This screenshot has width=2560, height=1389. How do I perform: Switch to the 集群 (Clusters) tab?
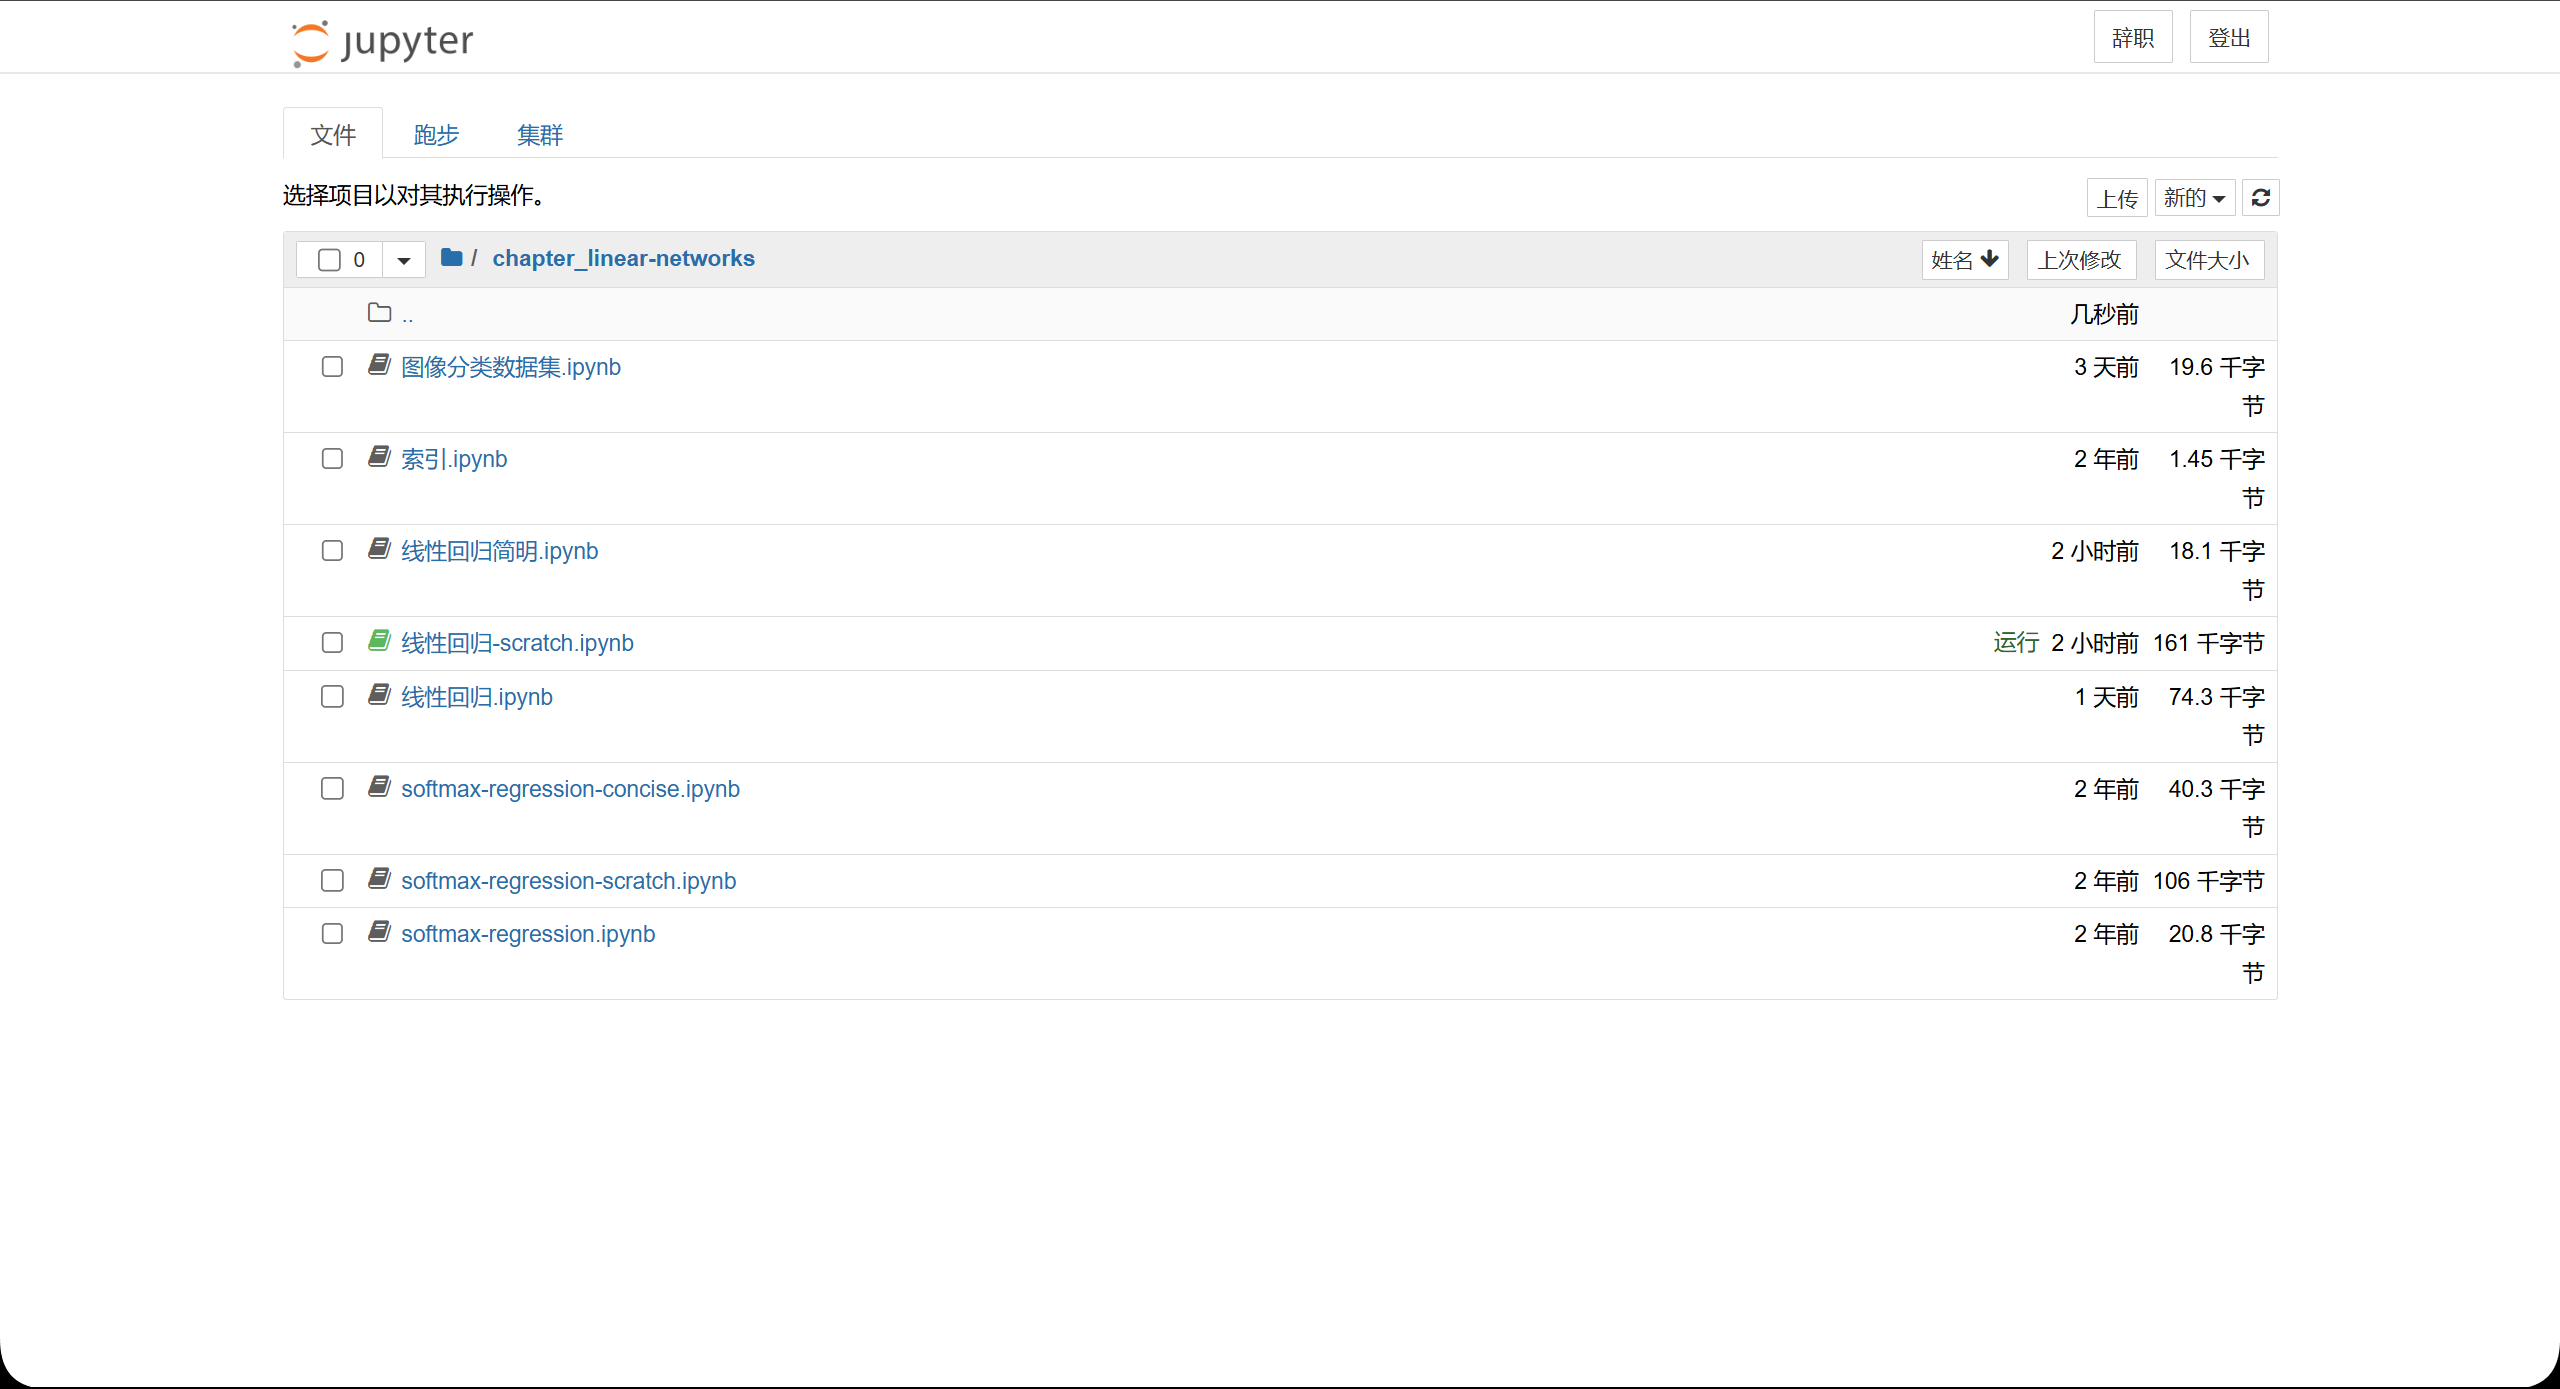[x=540, y=135]
